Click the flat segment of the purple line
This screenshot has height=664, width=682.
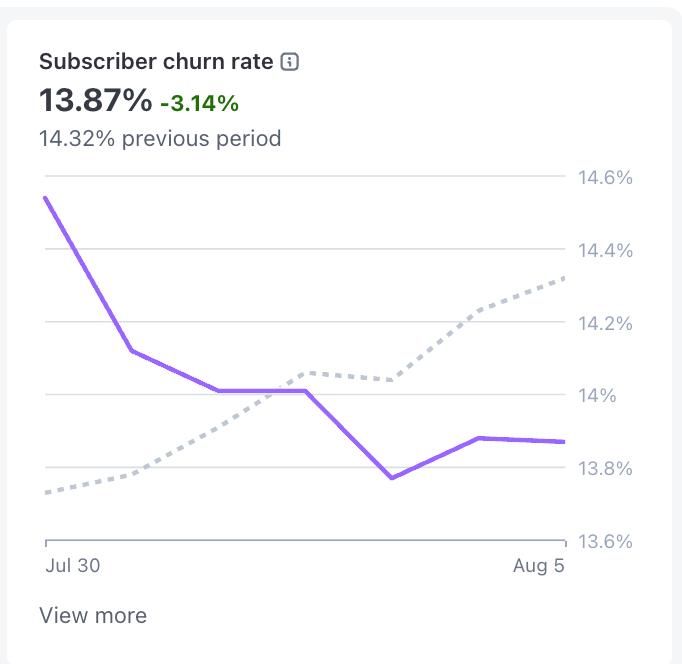click(x=262, y=390)
